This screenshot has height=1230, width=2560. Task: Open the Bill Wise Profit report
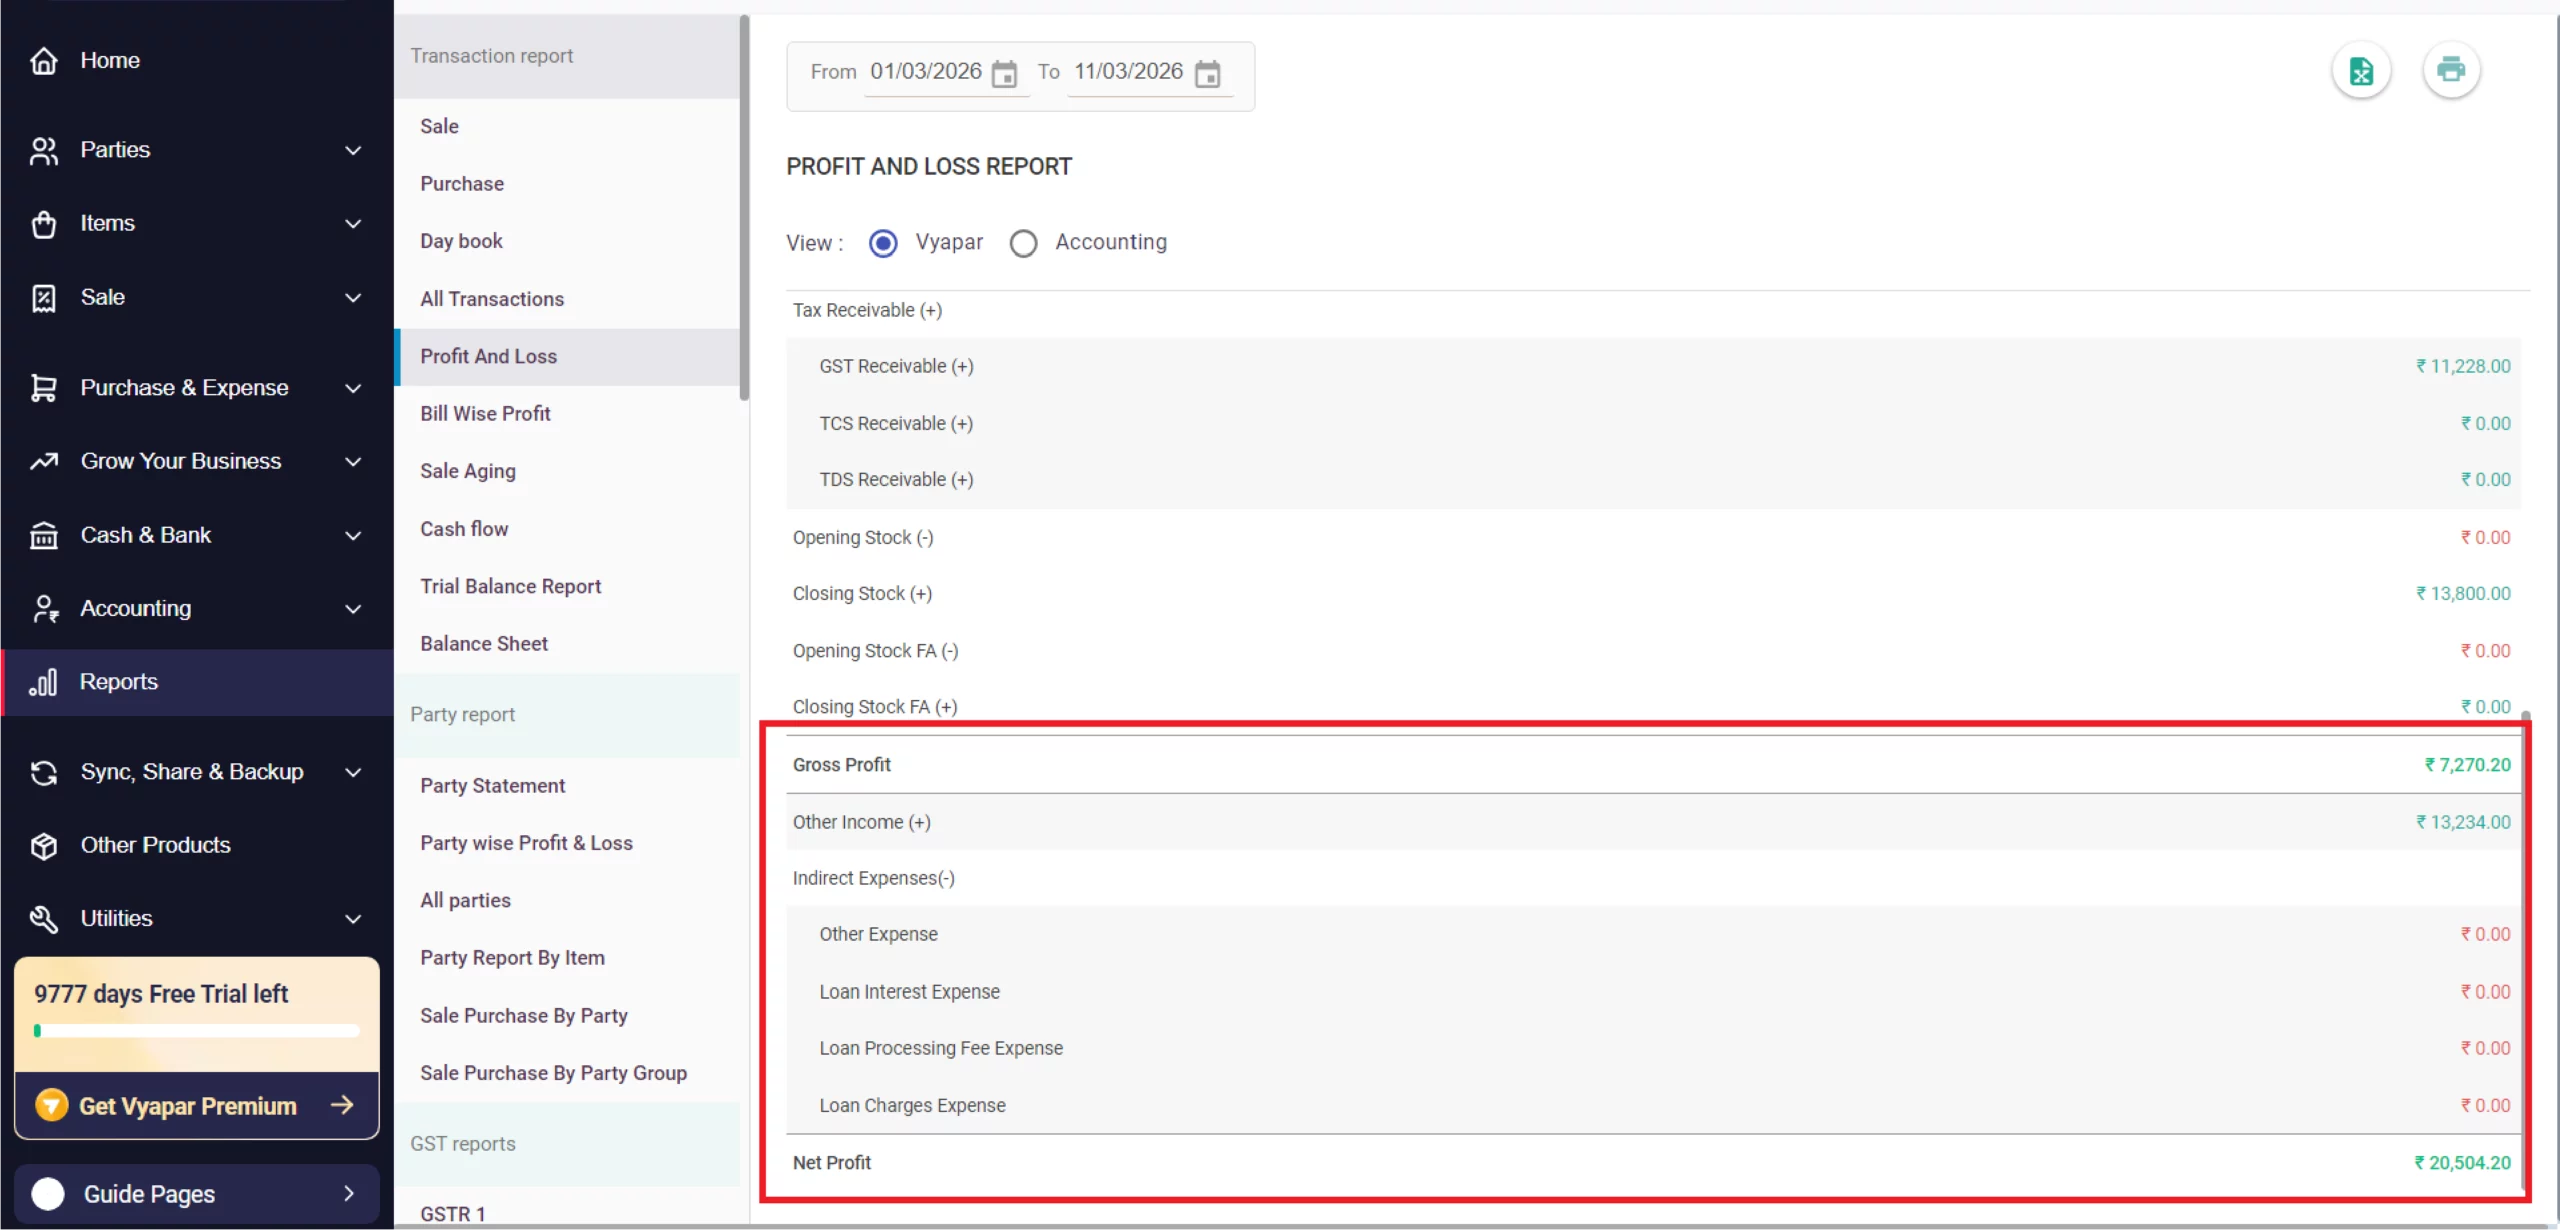pyautogui.click(x=485, y=414)
